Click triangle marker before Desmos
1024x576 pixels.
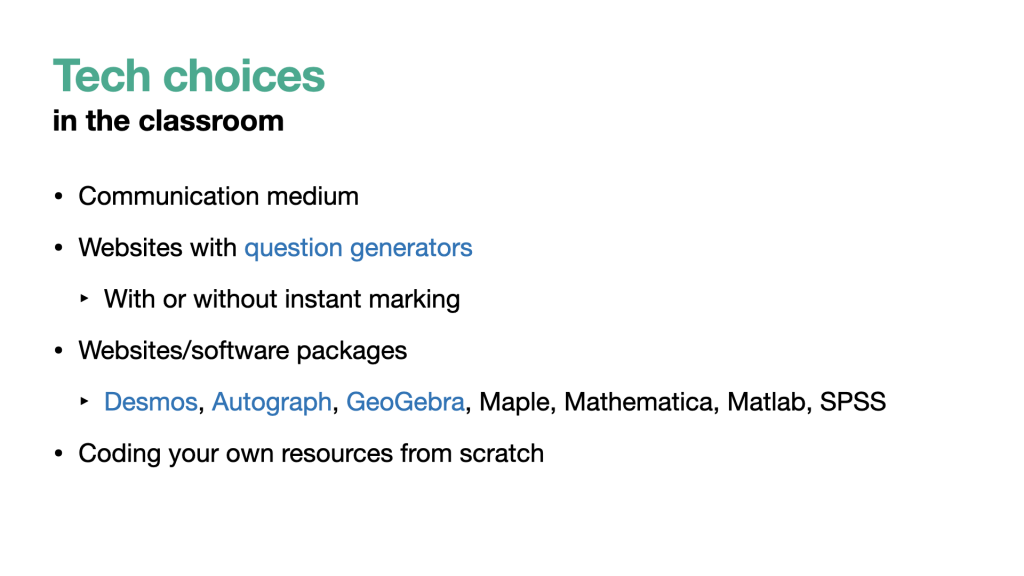coord(85,402)
